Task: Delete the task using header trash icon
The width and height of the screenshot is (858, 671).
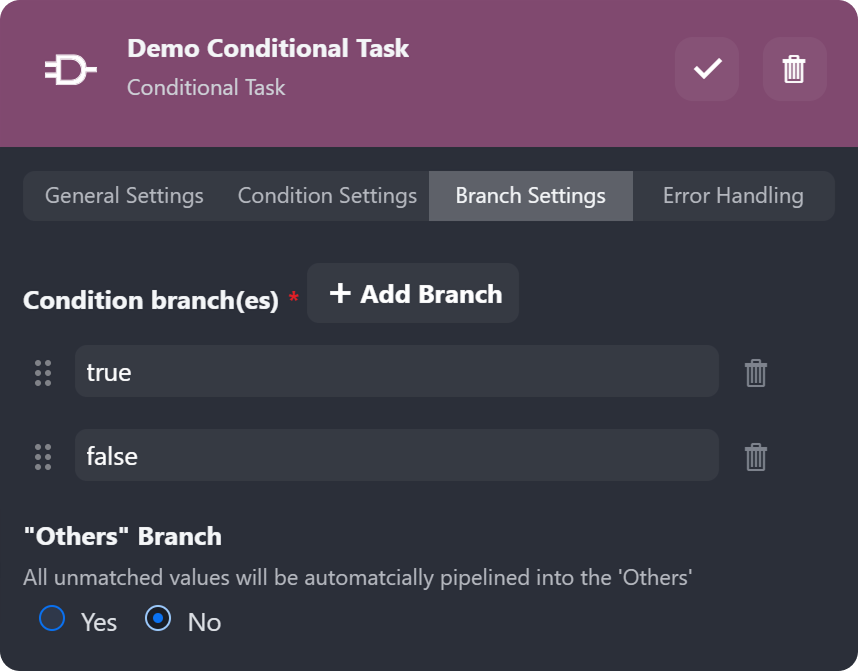Action: tap(794, 69)
